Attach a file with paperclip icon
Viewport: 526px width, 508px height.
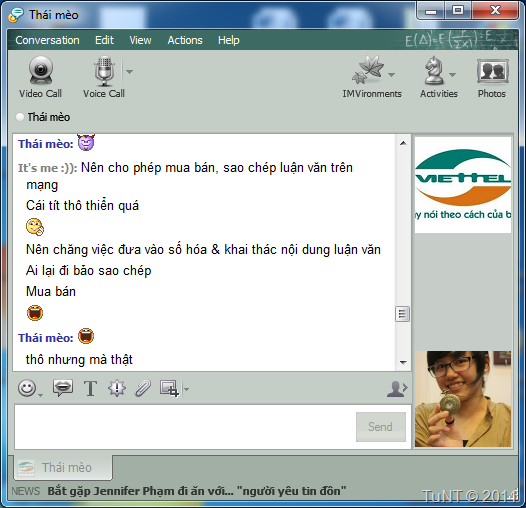[143, 389]
